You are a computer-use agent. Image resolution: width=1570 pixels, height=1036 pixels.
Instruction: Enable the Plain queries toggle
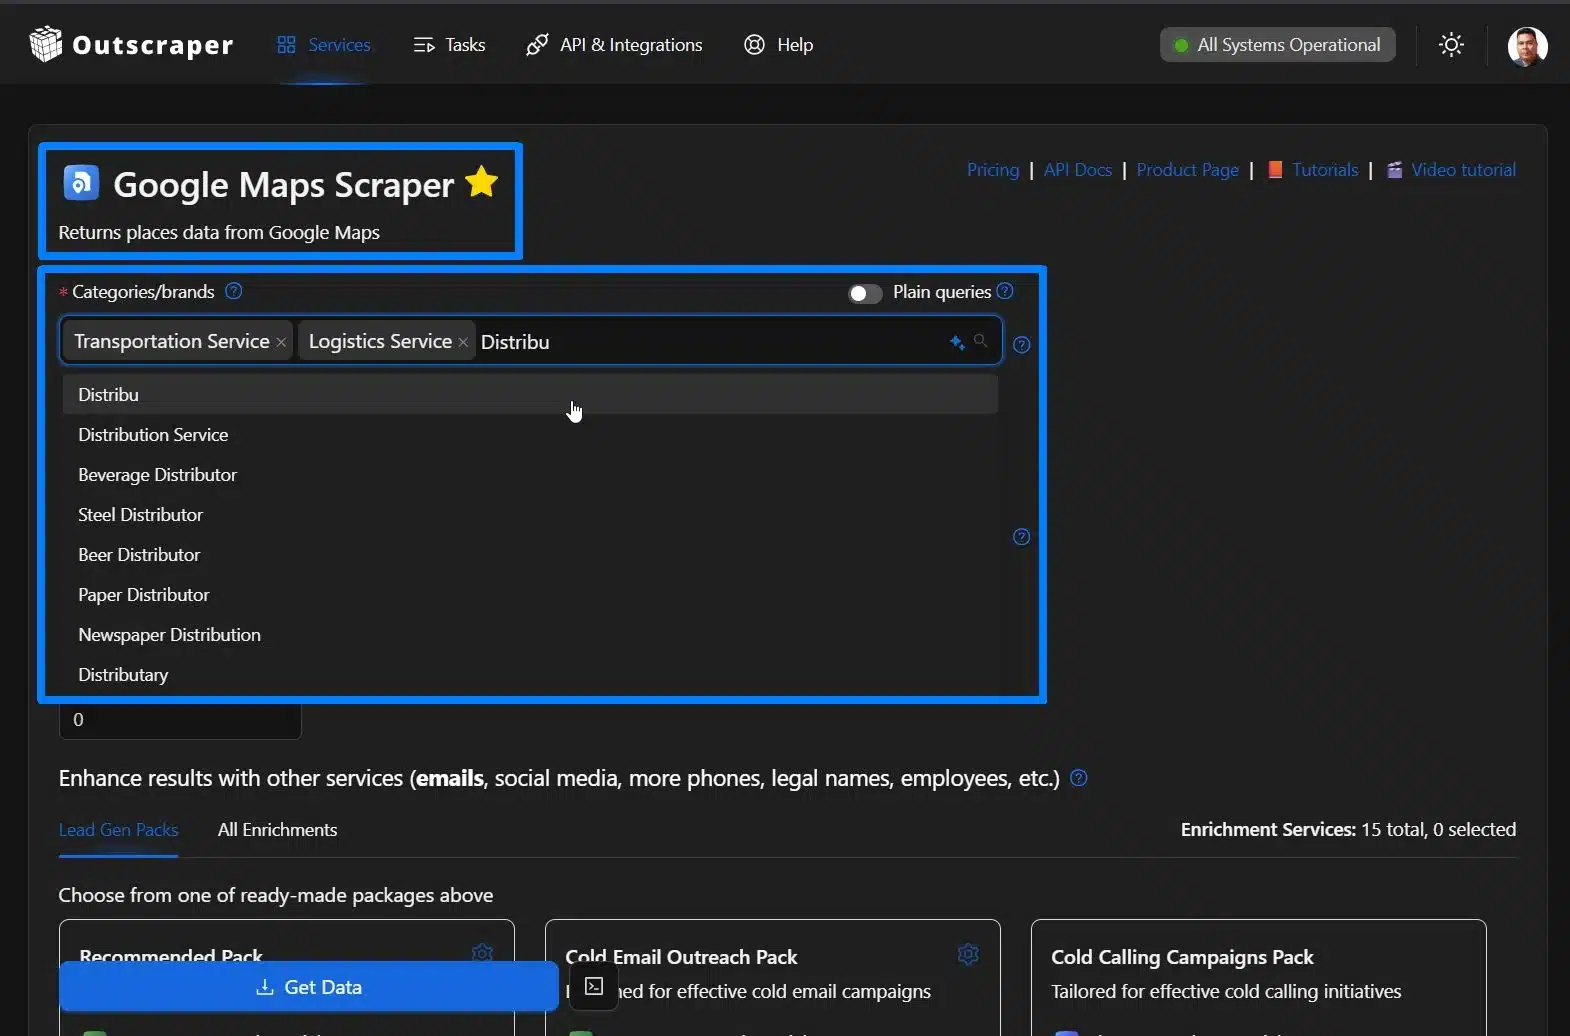click(865, 293)
